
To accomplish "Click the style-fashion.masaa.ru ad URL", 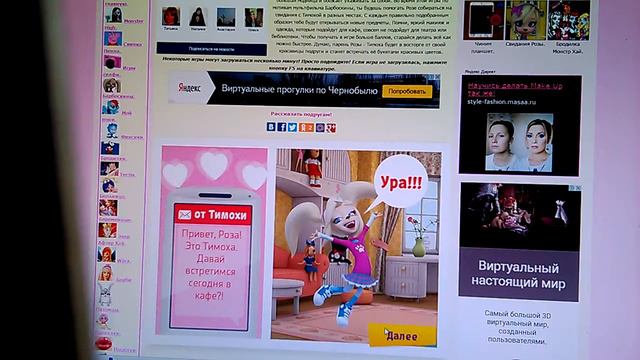I will [502, 102].
